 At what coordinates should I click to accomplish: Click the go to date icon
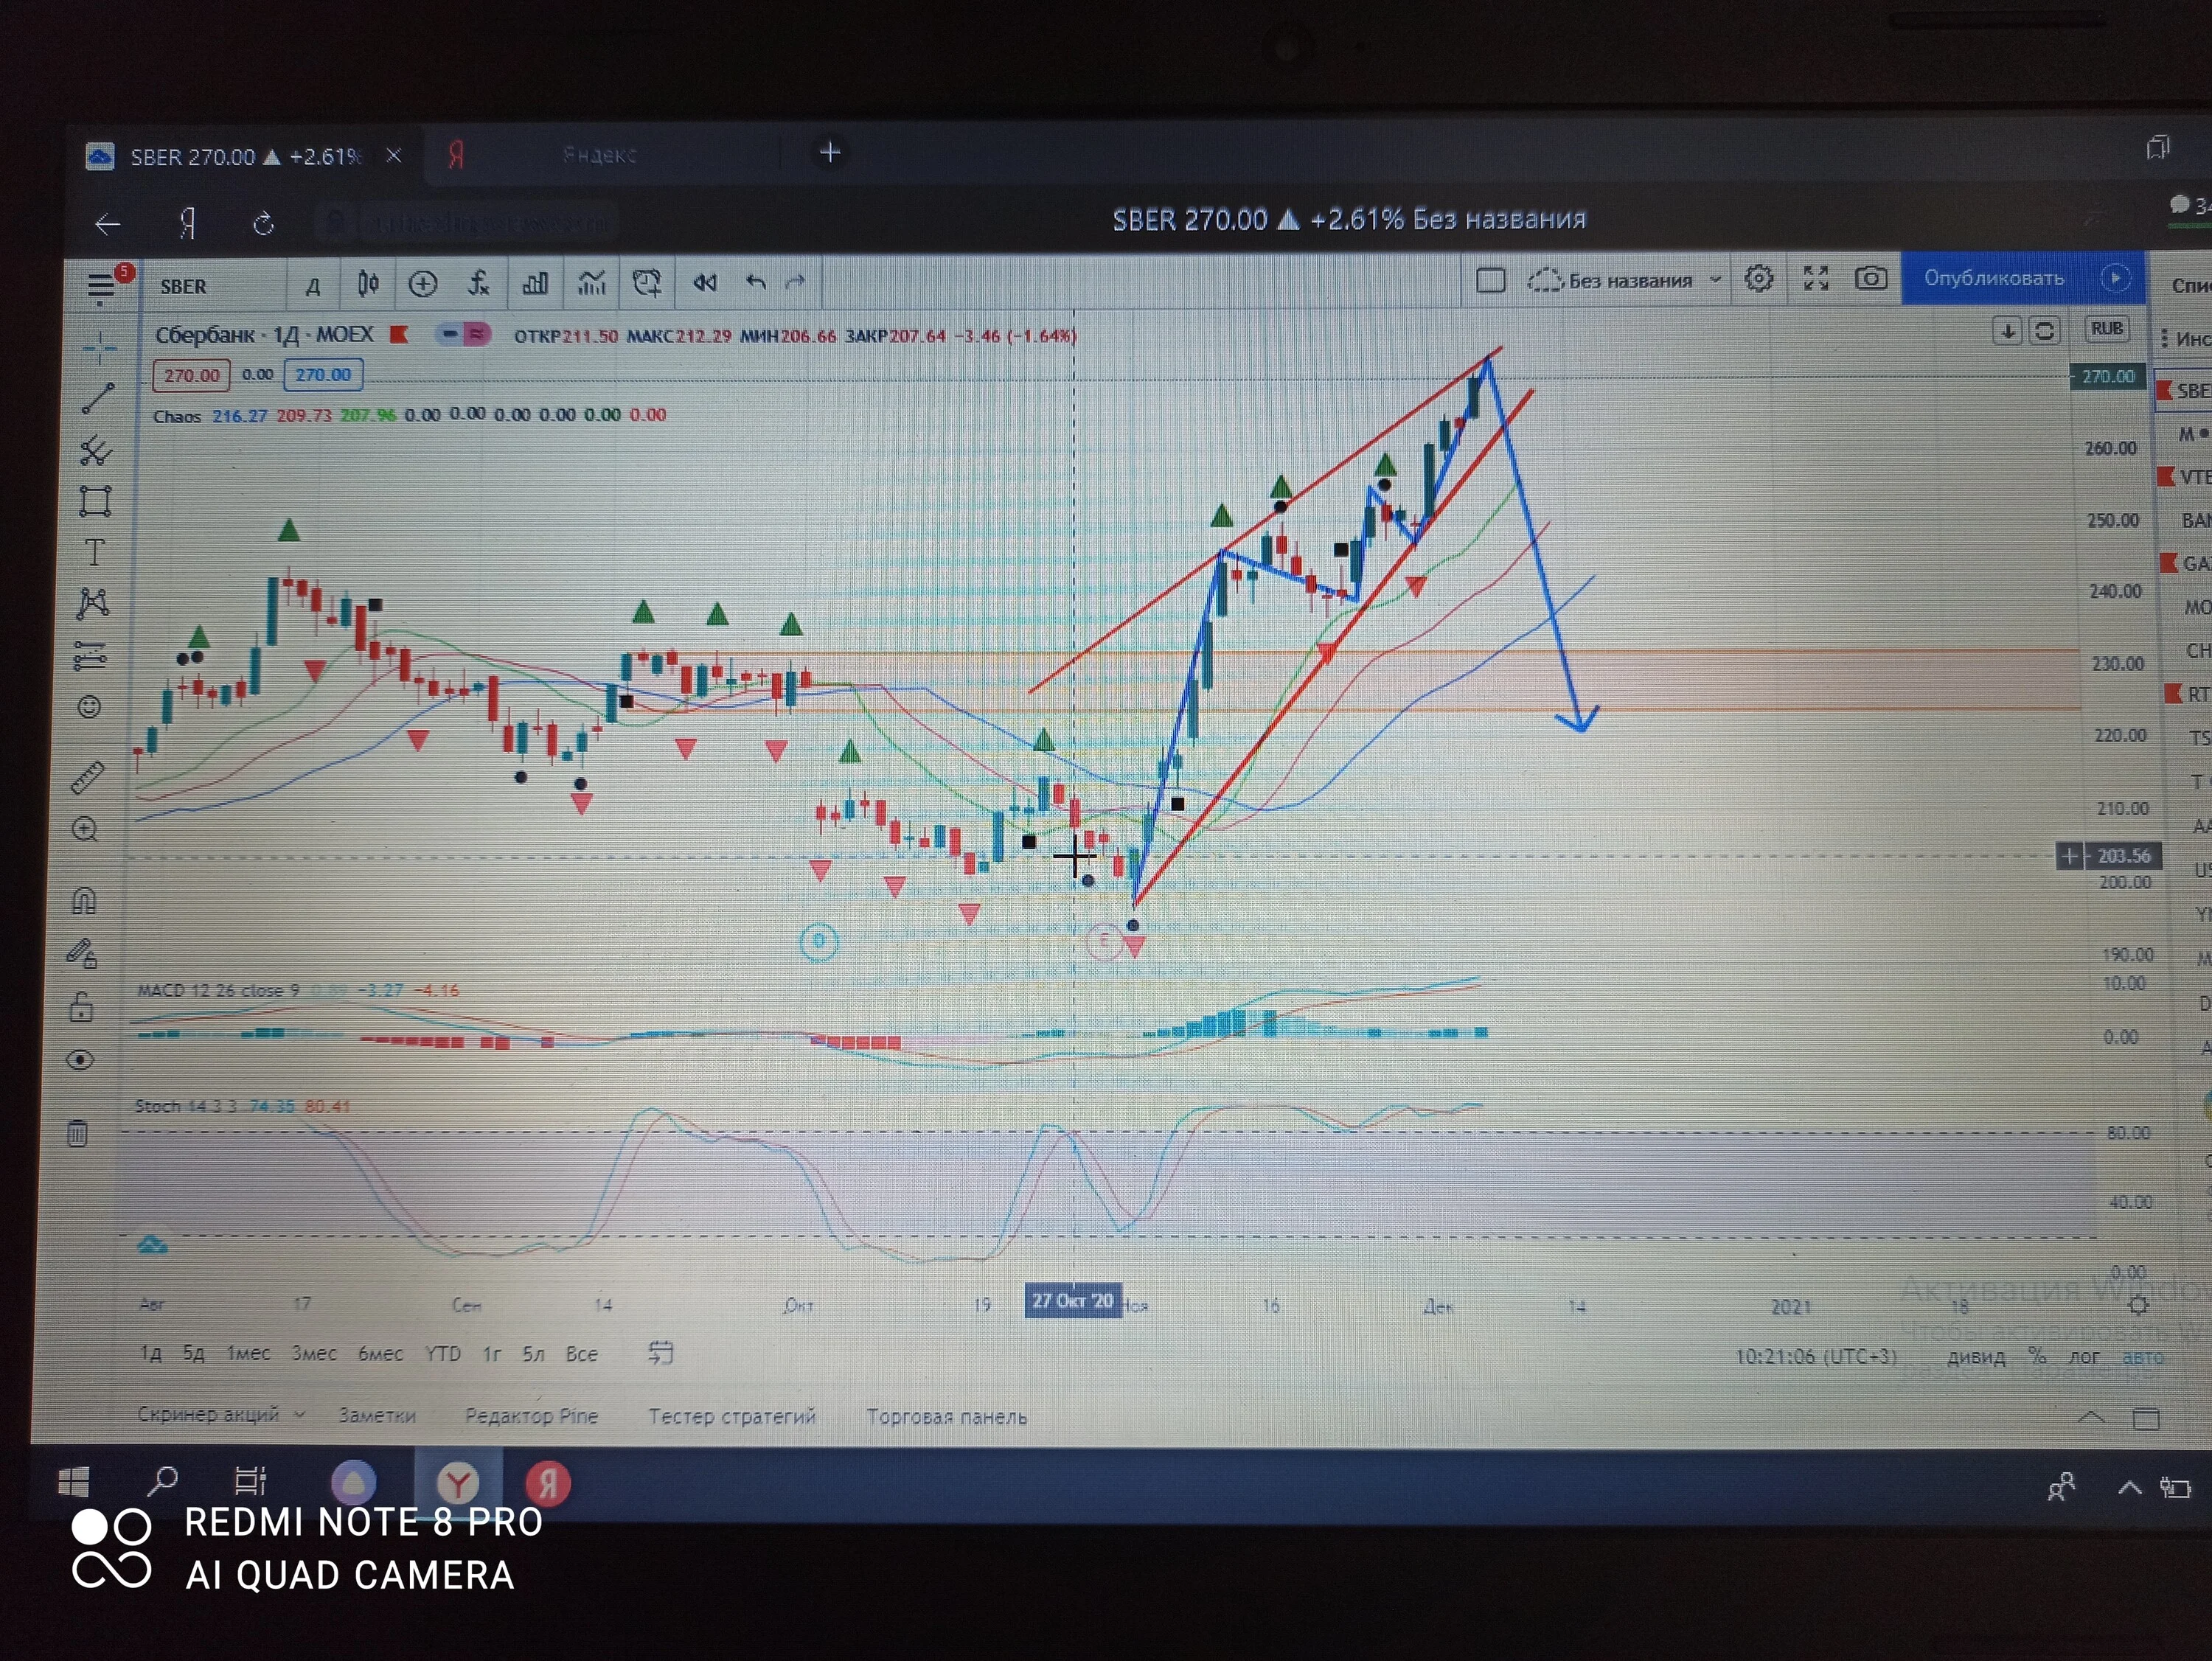point(661,1353)
